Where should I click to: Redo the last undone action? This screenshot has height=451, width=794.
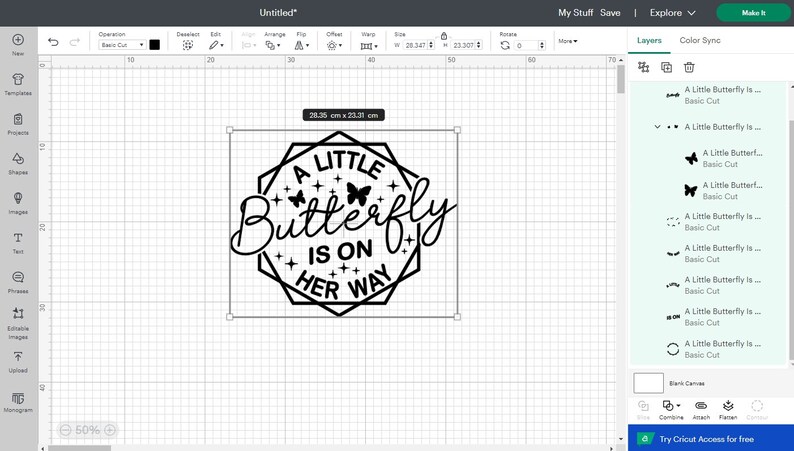pos(74,42)
